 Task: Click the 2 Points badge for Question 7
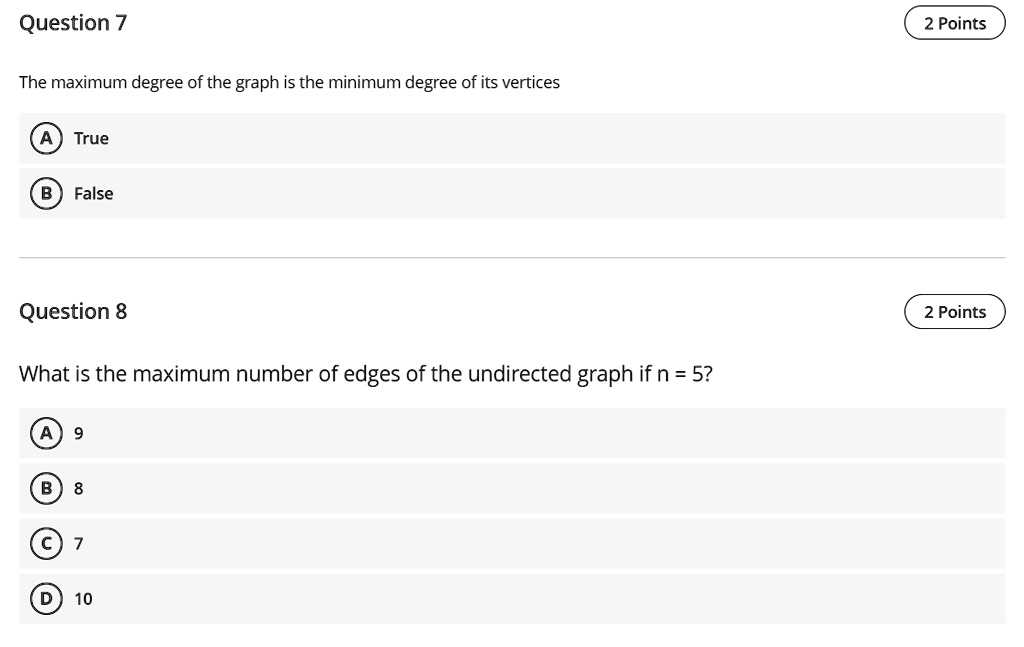coord(954,22)
